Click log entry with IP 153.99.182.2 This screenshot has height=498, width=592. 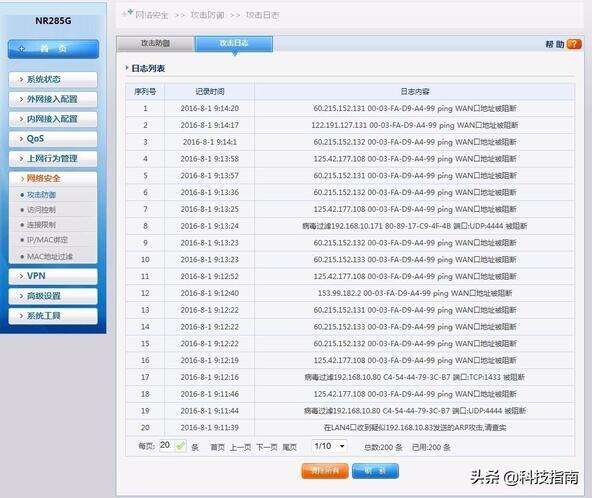click(415, 293)
